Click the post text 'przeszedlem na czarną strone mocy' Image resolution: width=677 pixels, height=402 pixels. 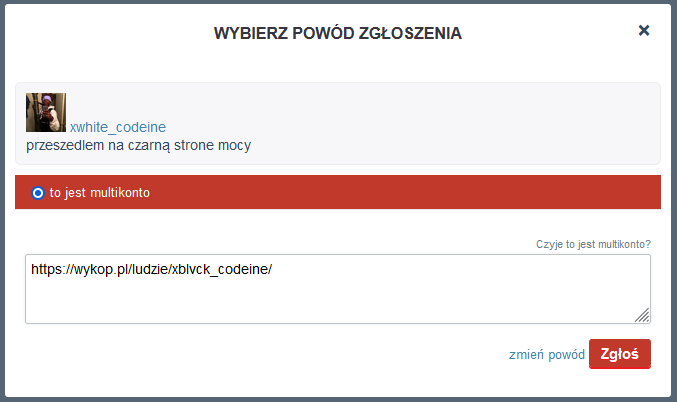(x=138, y=145)
